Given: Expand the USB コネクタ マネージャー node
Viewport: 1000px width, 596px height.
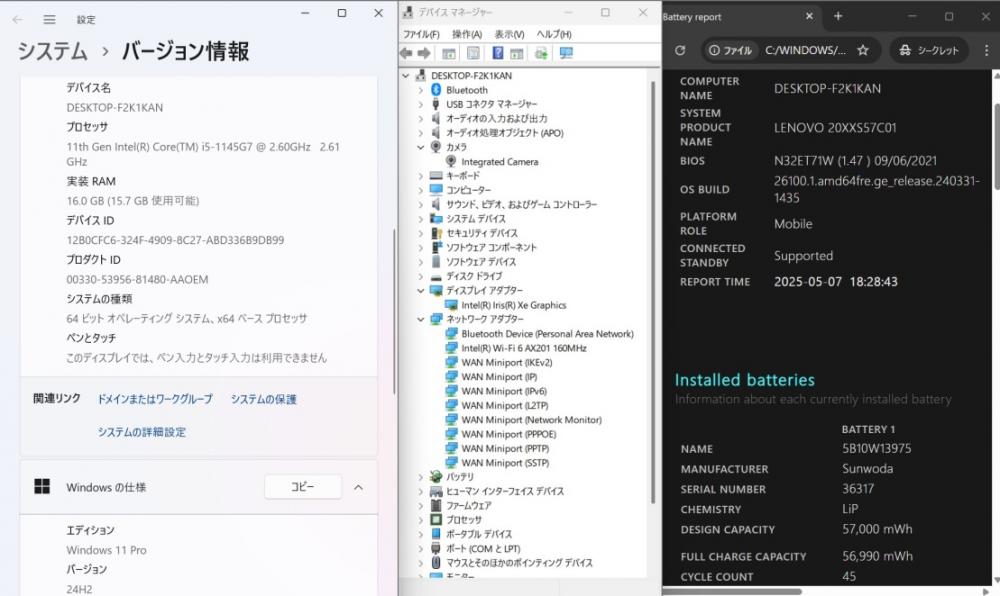Looking at the screenshot, I should pos(420,104).
